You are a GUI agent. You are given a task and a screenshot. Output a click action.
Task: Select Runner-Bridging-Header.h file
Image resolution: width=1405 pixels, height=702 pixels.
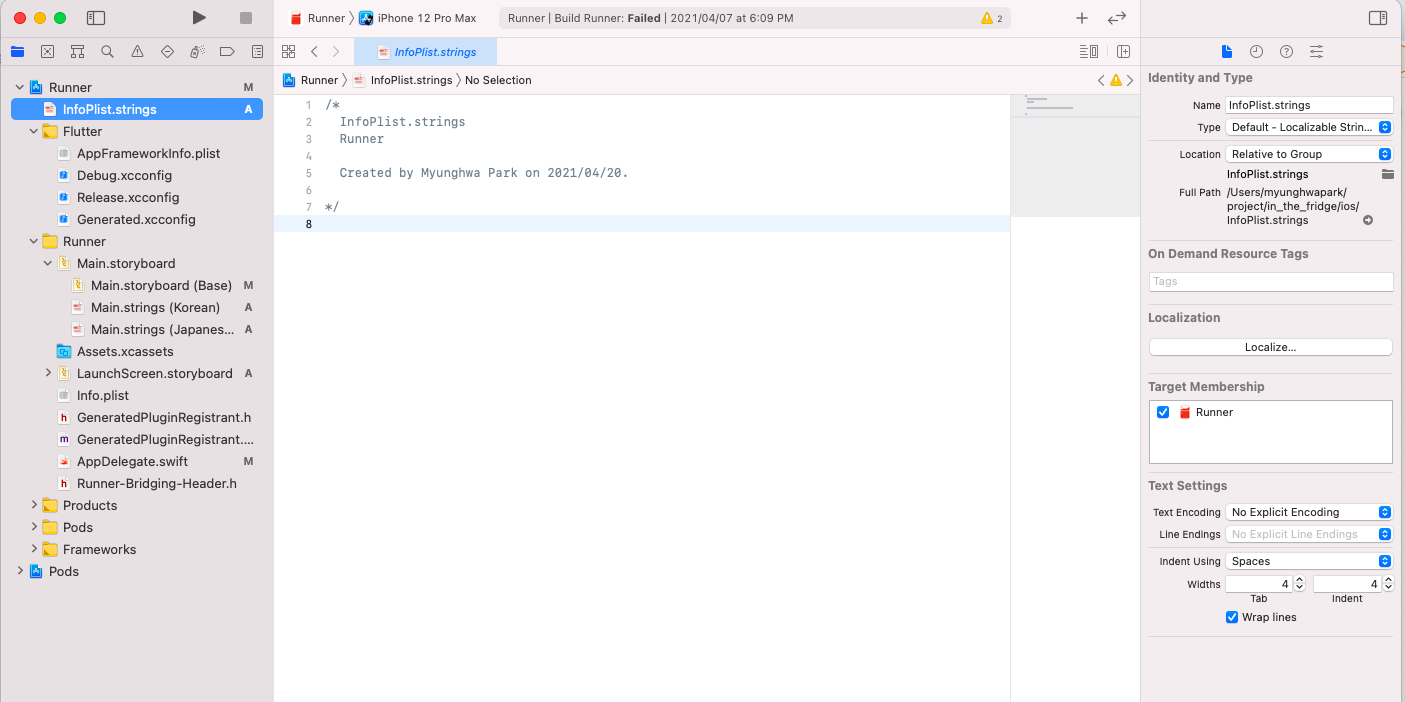click(156, 483)
